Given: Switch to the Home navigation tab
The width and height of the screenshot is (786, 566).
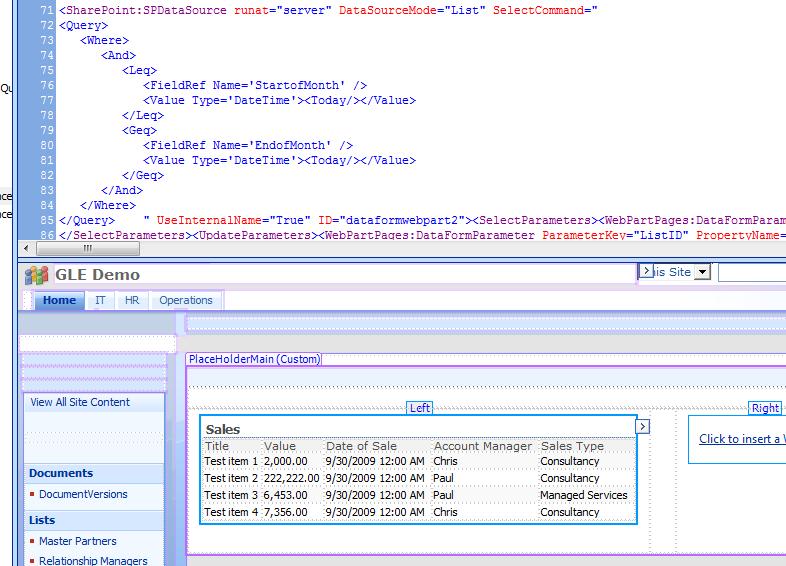Looking at the screenshot, I should click(59, 300).
